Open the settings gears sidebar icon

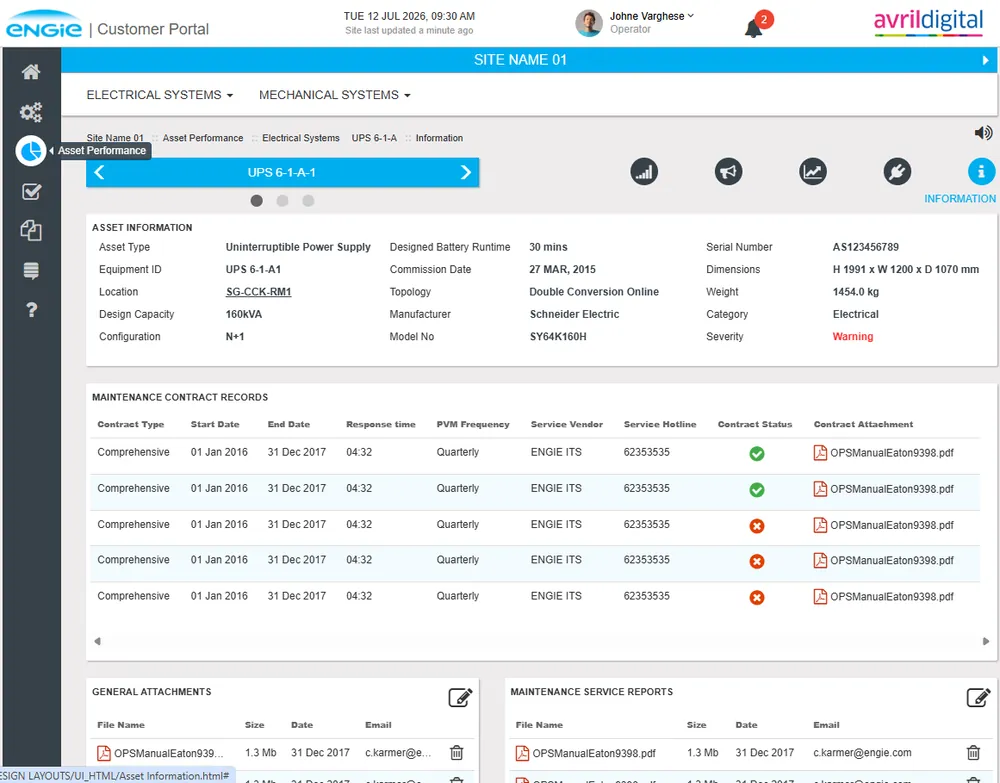[31, 112]
